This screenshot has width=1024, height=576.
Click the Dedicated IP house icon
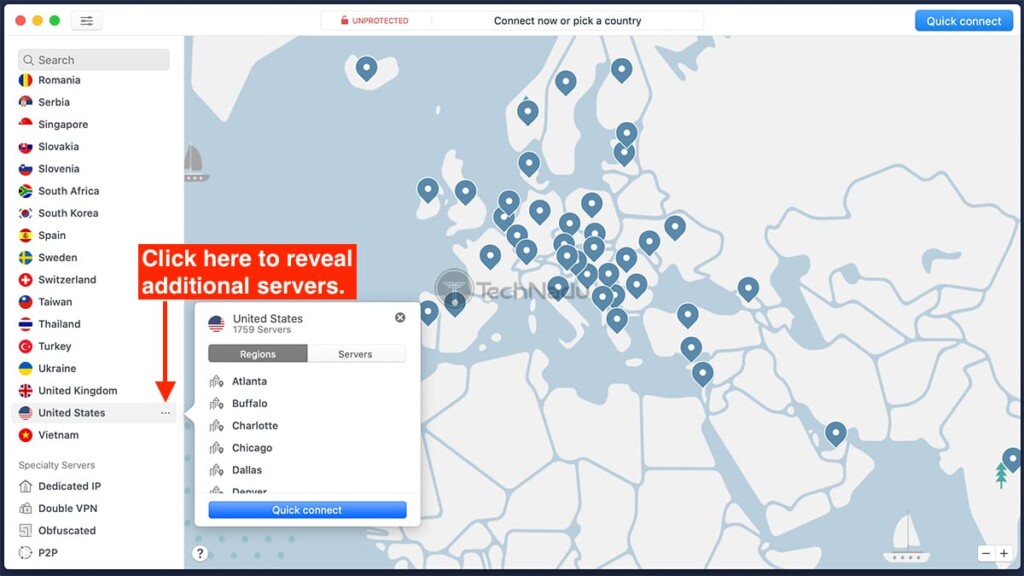25,487
